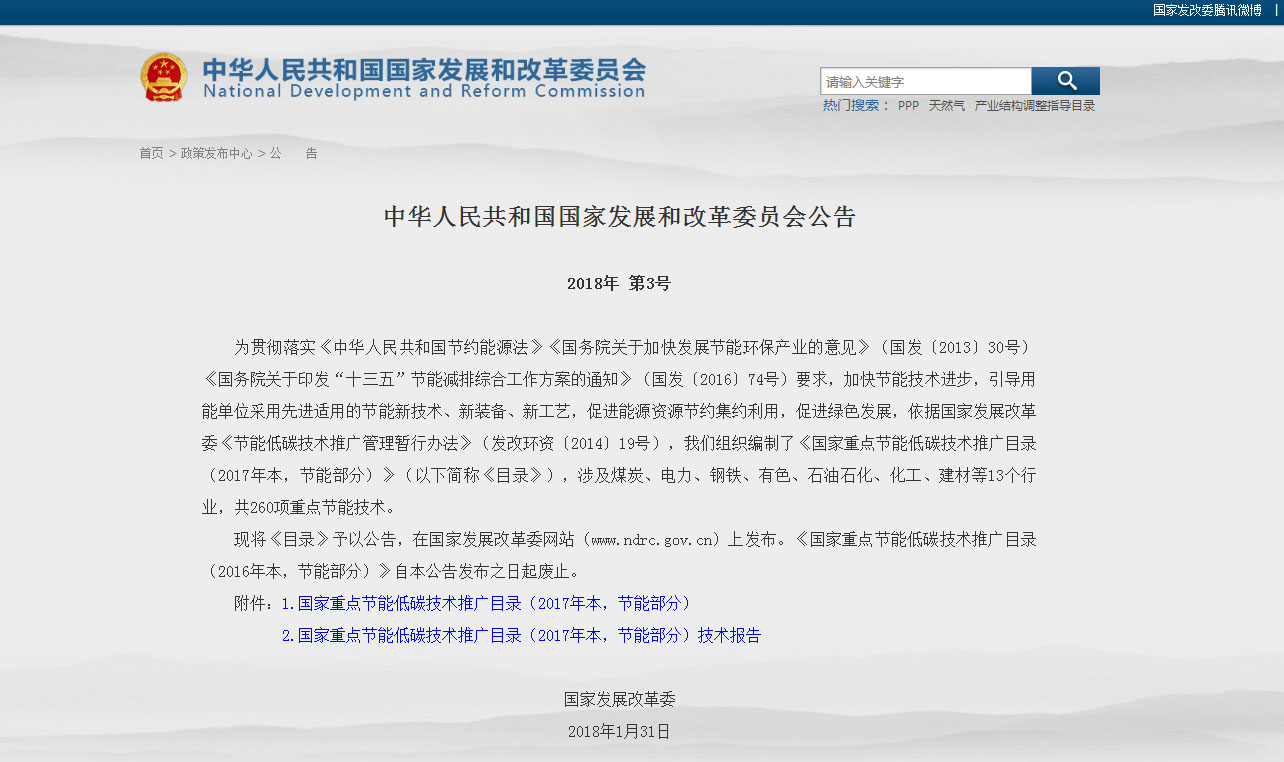Screen dimensions: 1284x762
Task: Click the English title National Development and Reform Commission
Action: coord(424,92)
